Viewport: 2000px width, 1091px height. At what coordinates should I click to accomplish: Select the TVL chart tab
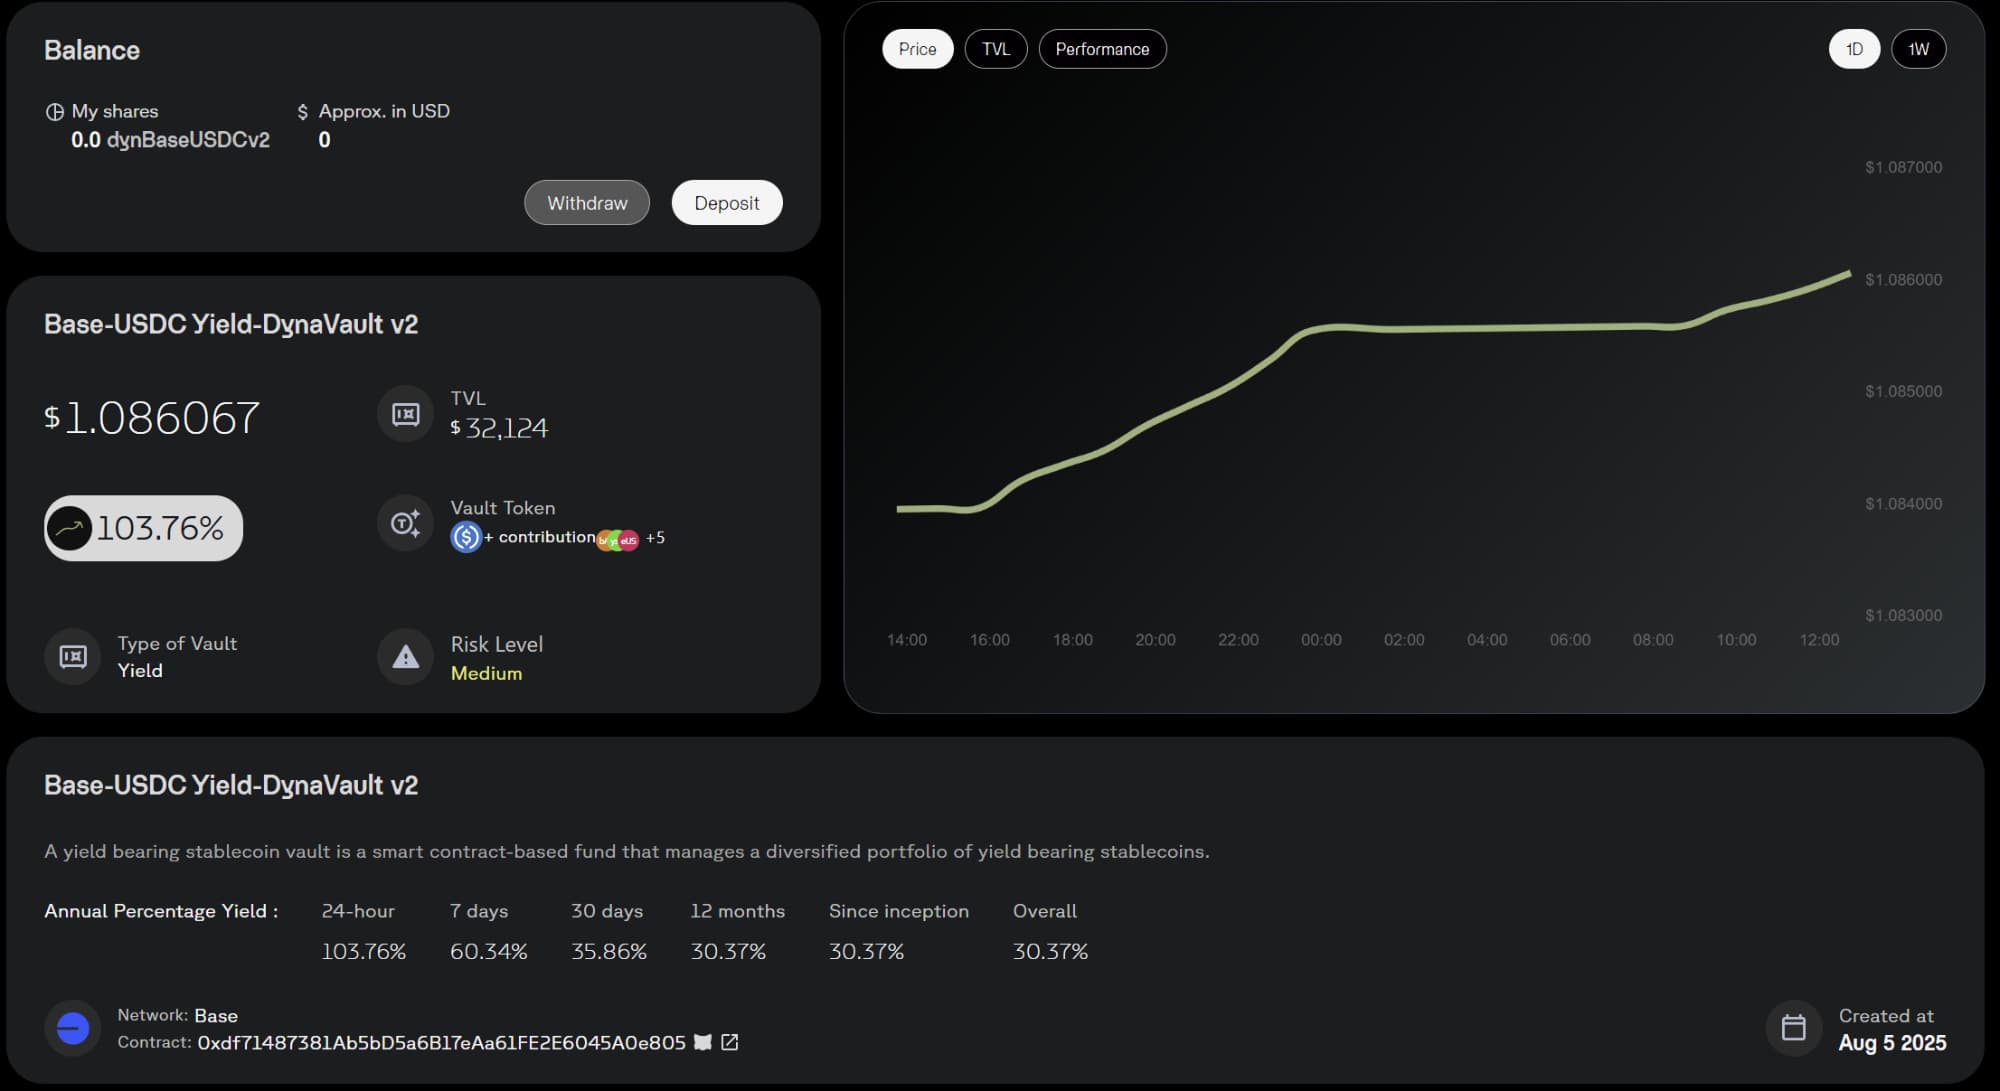tap(995, 49)
